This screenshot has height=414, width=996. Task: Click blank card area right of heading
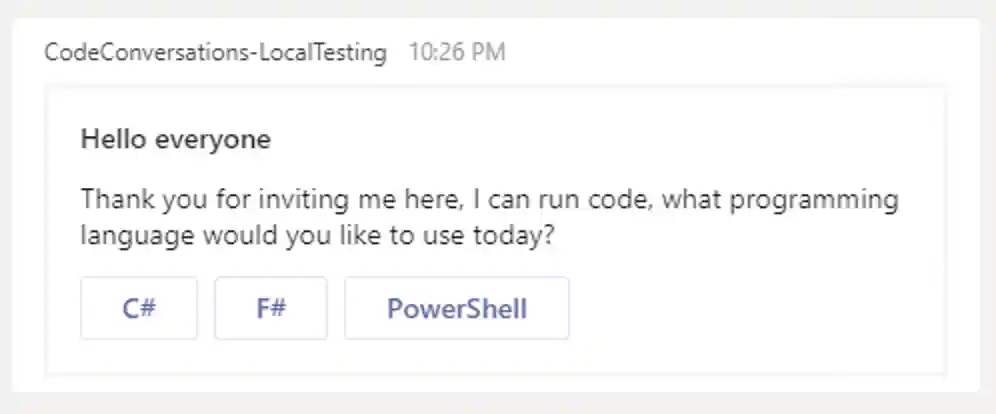pyautogui.click(x=600, y=140)
